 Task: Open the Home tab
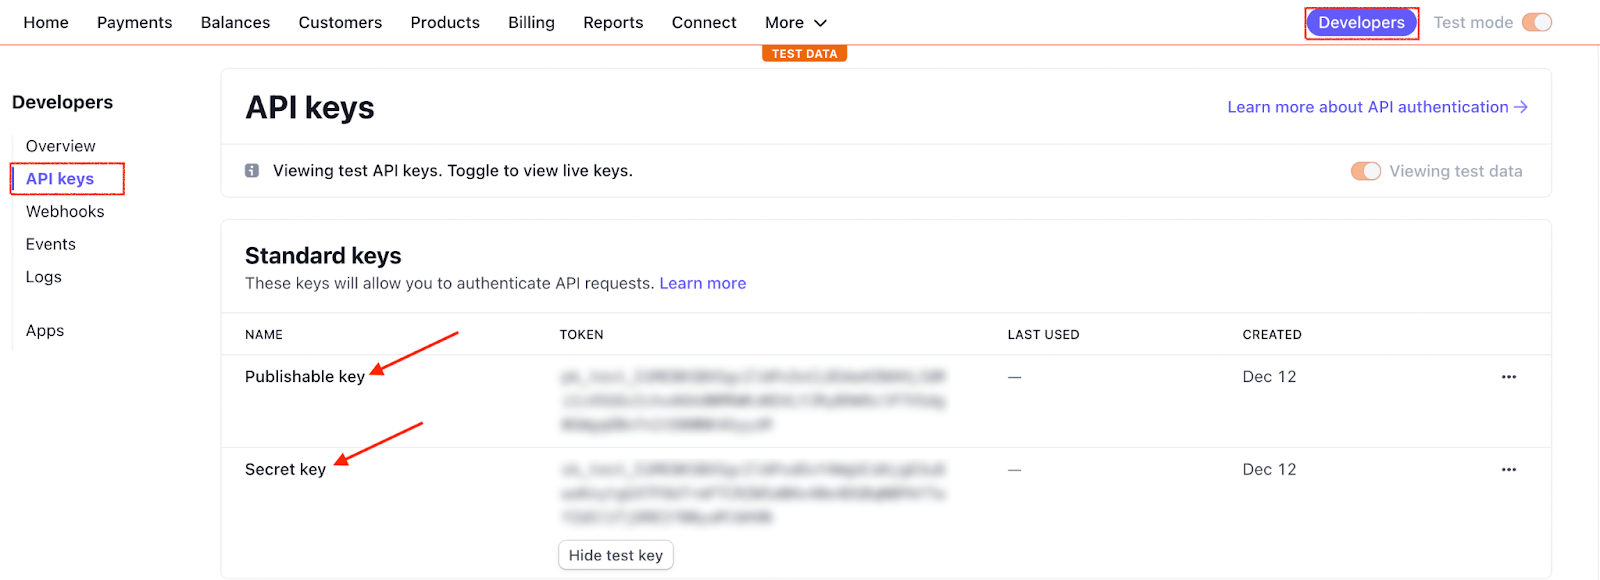[x=46, y=22]
